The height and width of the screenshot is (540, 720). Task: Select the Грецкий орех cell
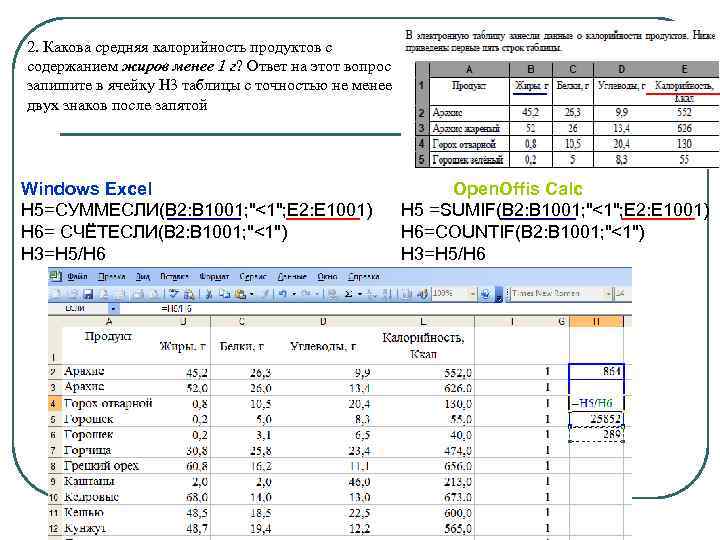pyautogui.click(x=109, y=466)
